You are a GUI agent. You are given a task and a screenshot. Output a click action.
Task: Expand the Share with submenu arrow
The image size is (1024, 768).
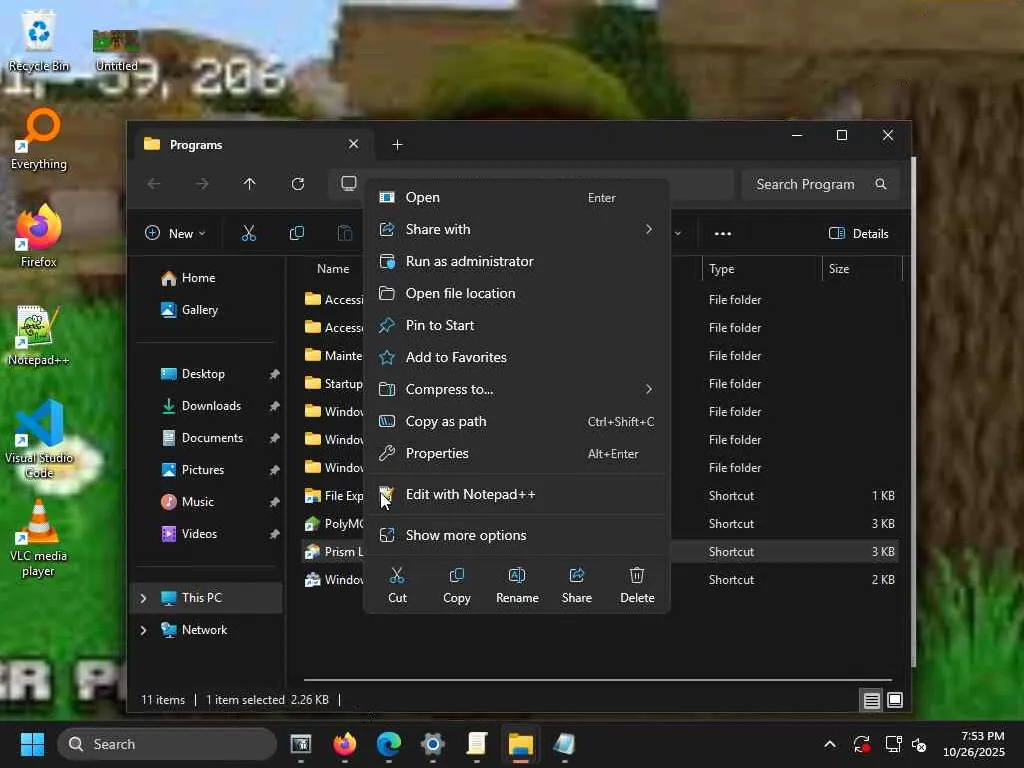pyautogui.click(x=648, y=229)
